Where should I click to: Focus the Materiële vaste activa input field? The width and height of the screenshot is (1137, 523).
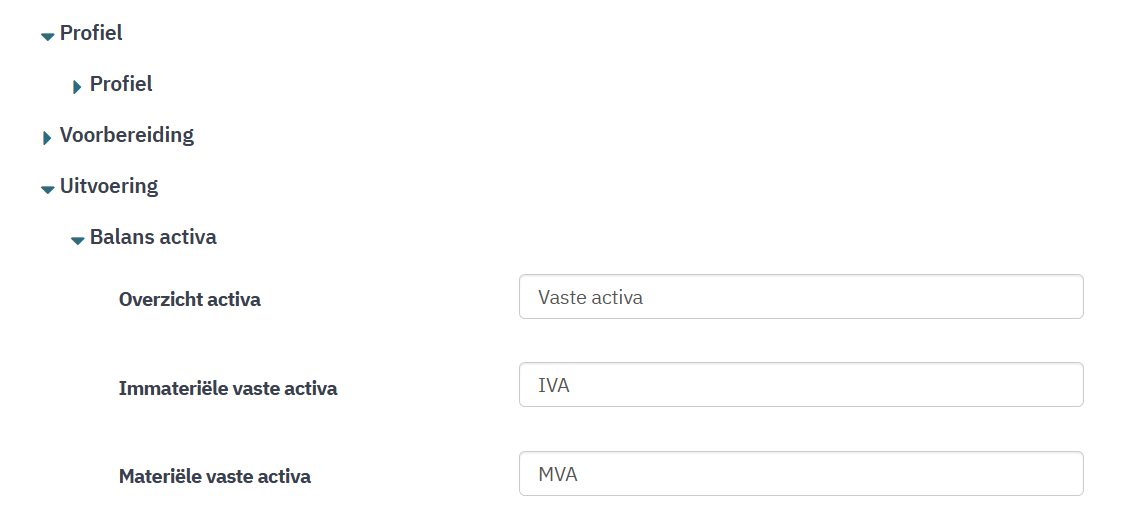tap(800, 474)
